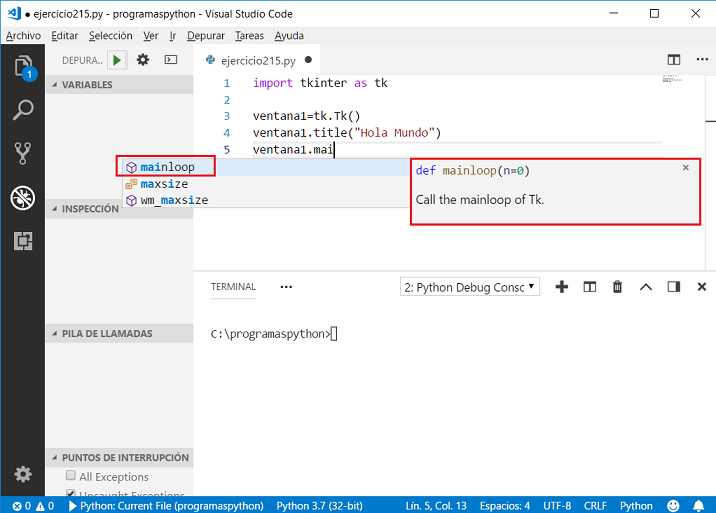Split the editor to the right

674,60
